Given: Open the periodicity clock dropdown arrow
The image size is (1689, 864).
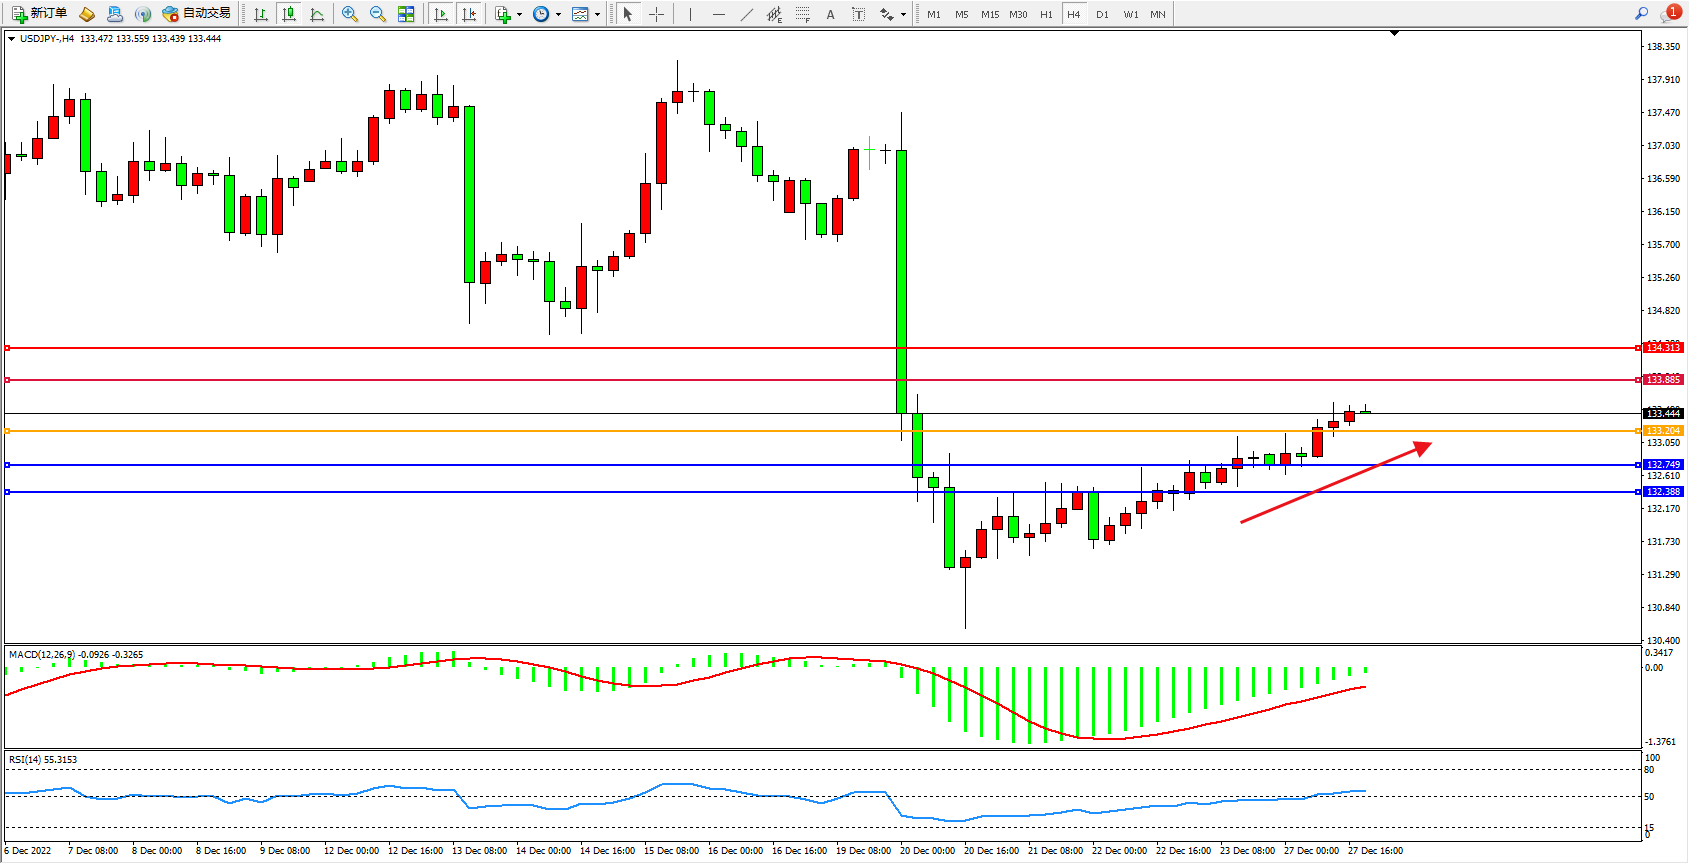Looking at the screenshot, I should tap(558, 15).
